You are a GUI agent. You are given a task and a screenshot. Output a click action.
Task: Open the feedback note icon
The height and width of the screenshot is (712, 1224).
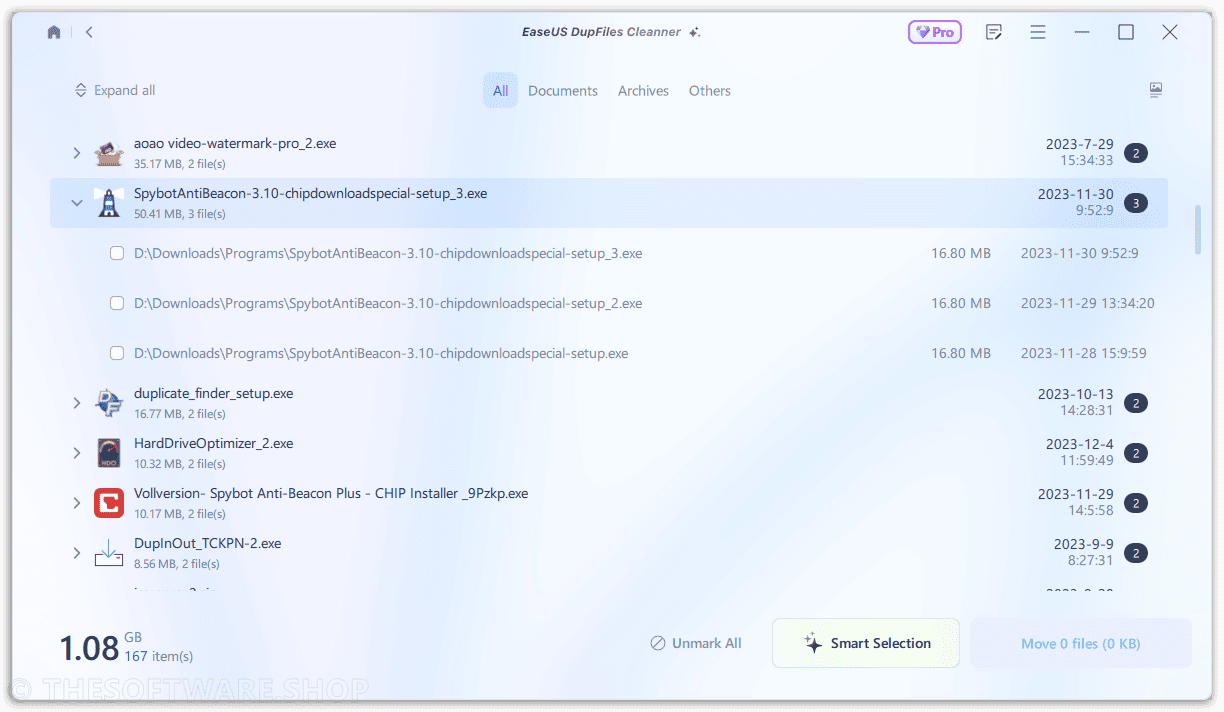pos(994,32)
